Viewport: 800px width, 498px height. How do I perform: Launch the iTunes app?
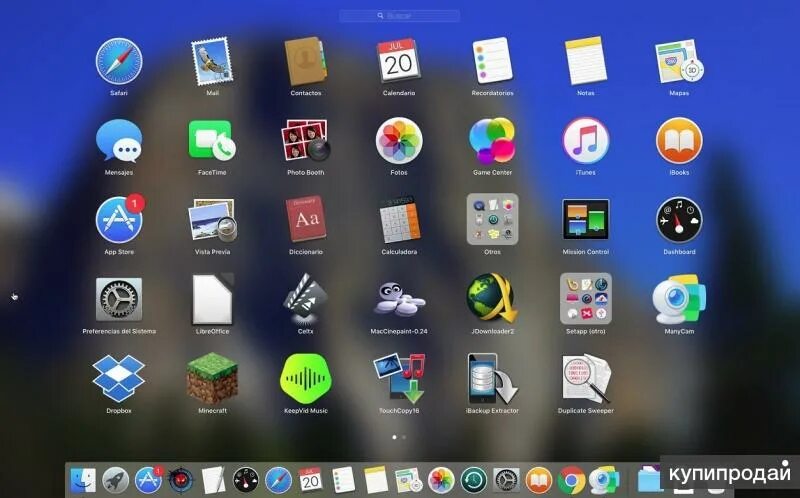[586, 141]
